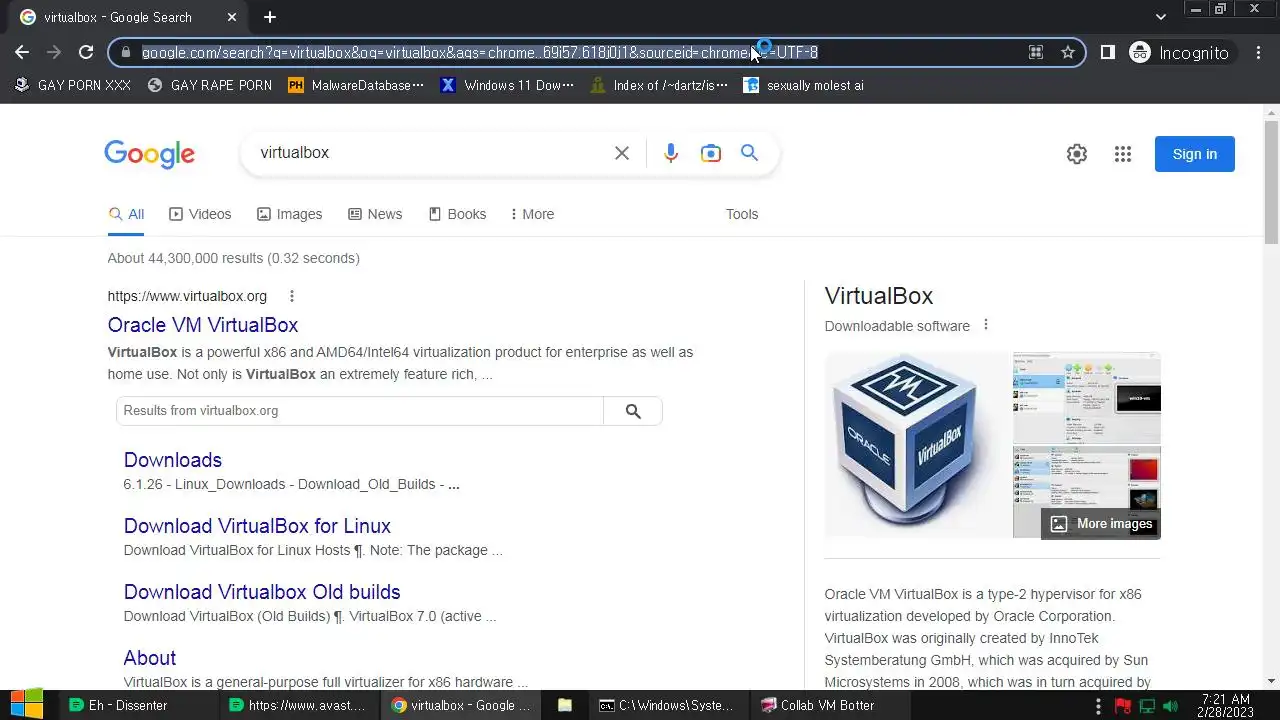Click the QR code icon in address bar

[1036, 52]
